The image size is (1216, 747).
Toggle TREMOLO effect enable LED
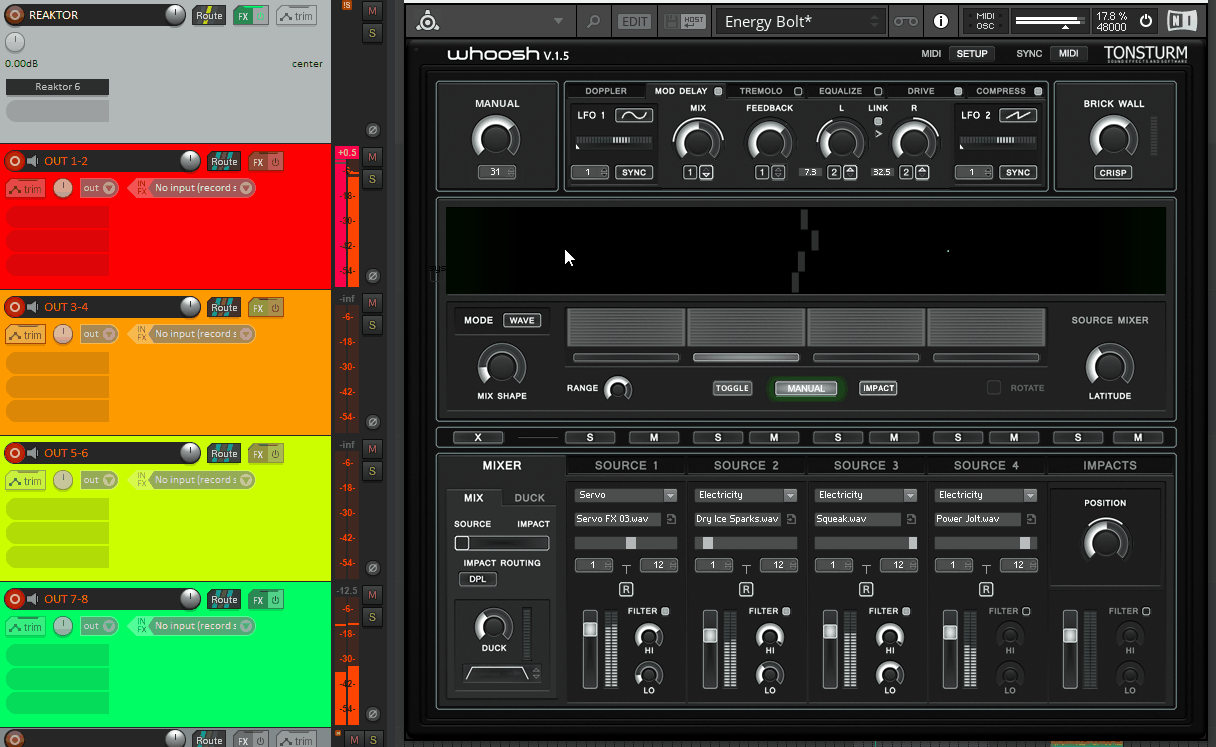tap(798, 91)
